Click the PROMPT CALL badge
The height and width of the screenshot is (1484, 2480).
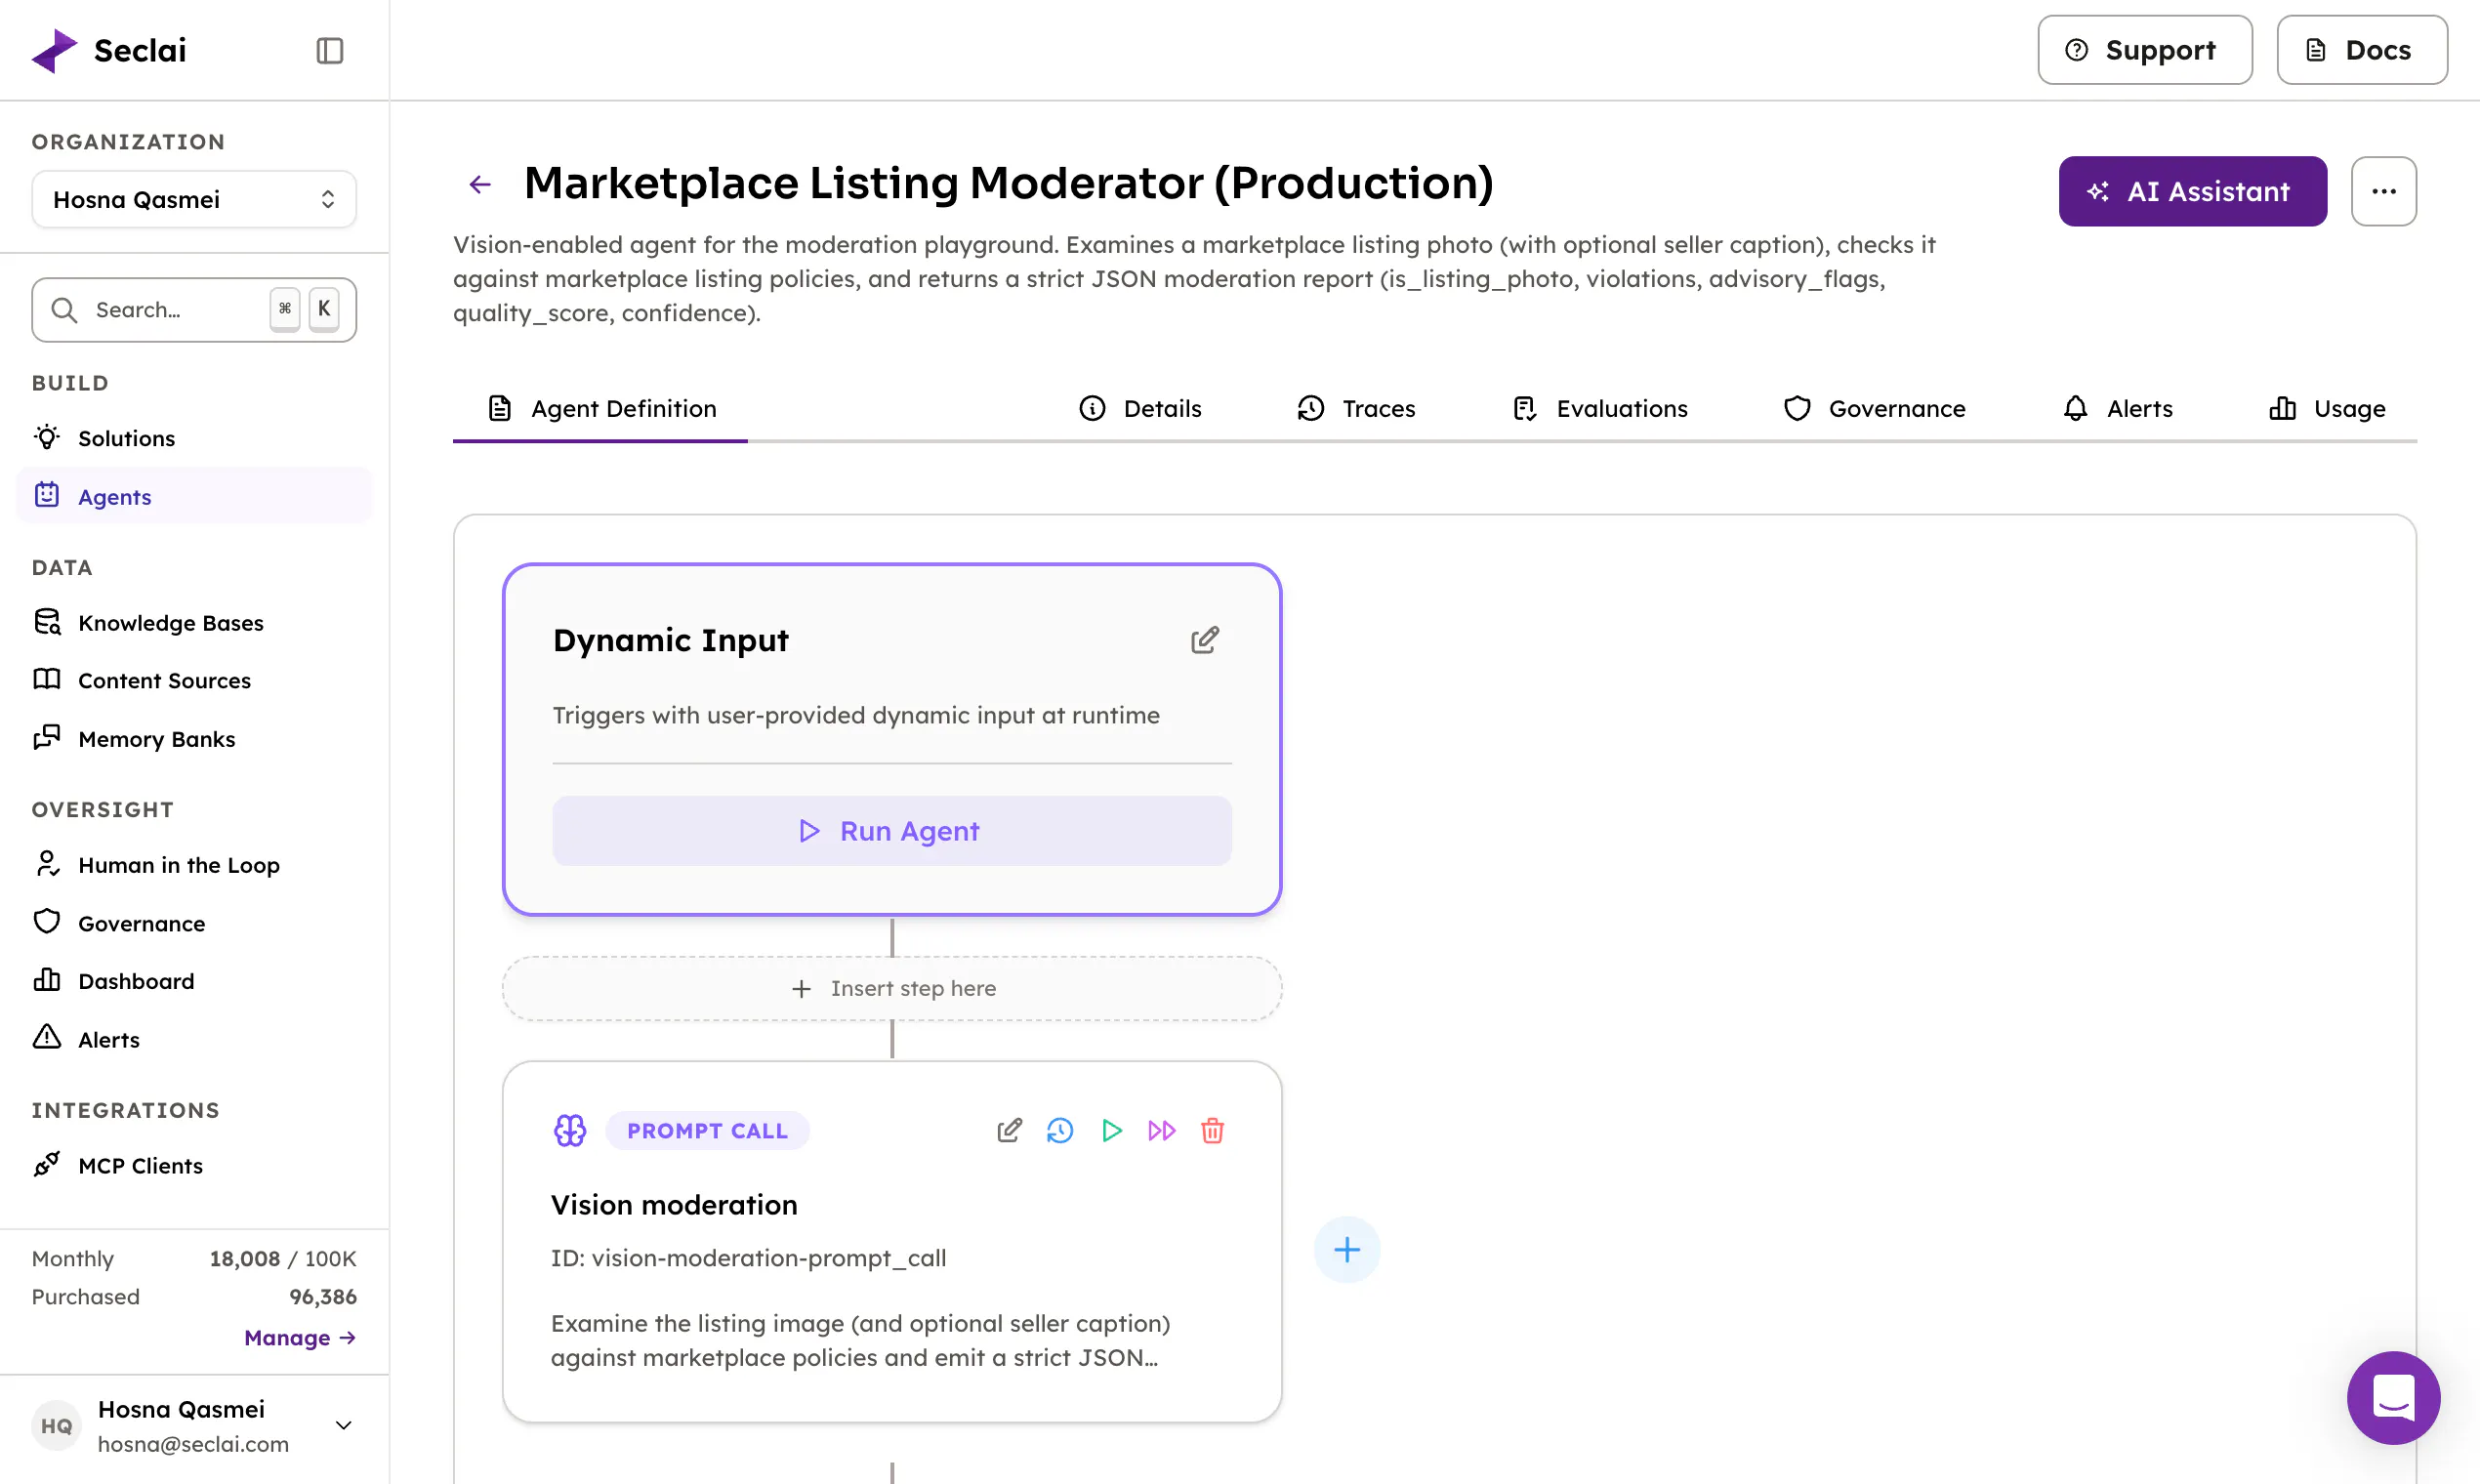coord(707,1131)
